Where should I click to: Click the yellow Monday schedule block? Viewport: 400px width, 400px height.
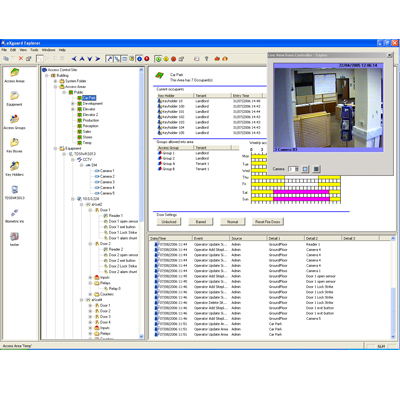[x=259, y=156]
